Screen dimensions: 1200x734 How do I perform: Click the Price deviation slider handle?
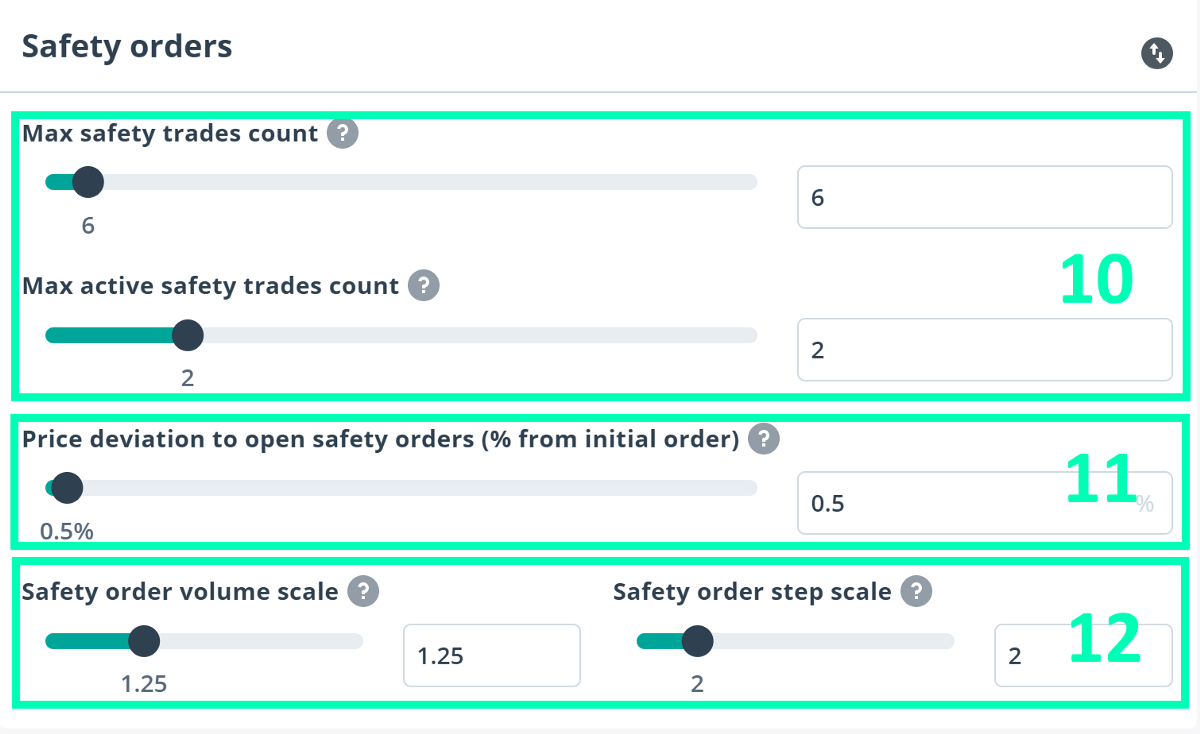(67, 488)
